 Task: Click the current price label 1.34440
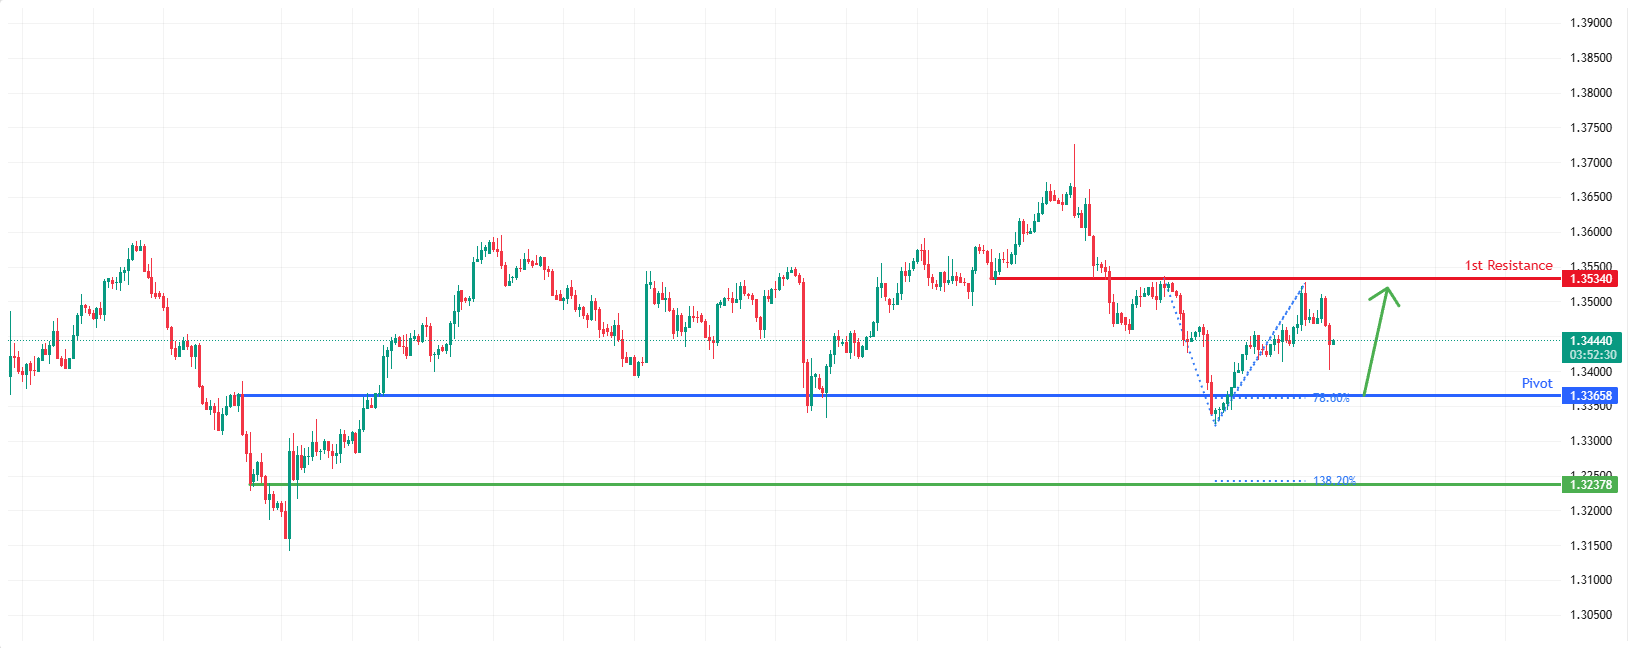[x=1590, y=341]
